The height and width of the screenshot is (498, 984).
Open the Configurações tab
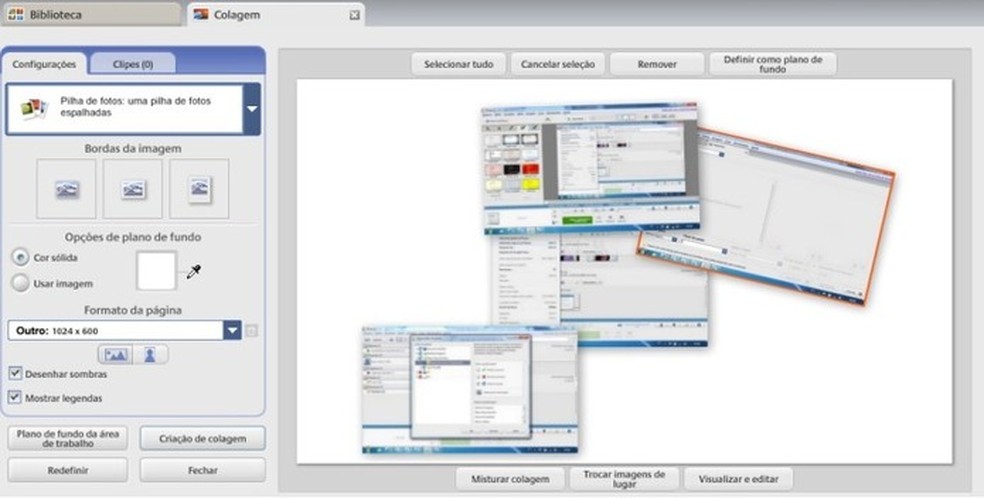44,64
